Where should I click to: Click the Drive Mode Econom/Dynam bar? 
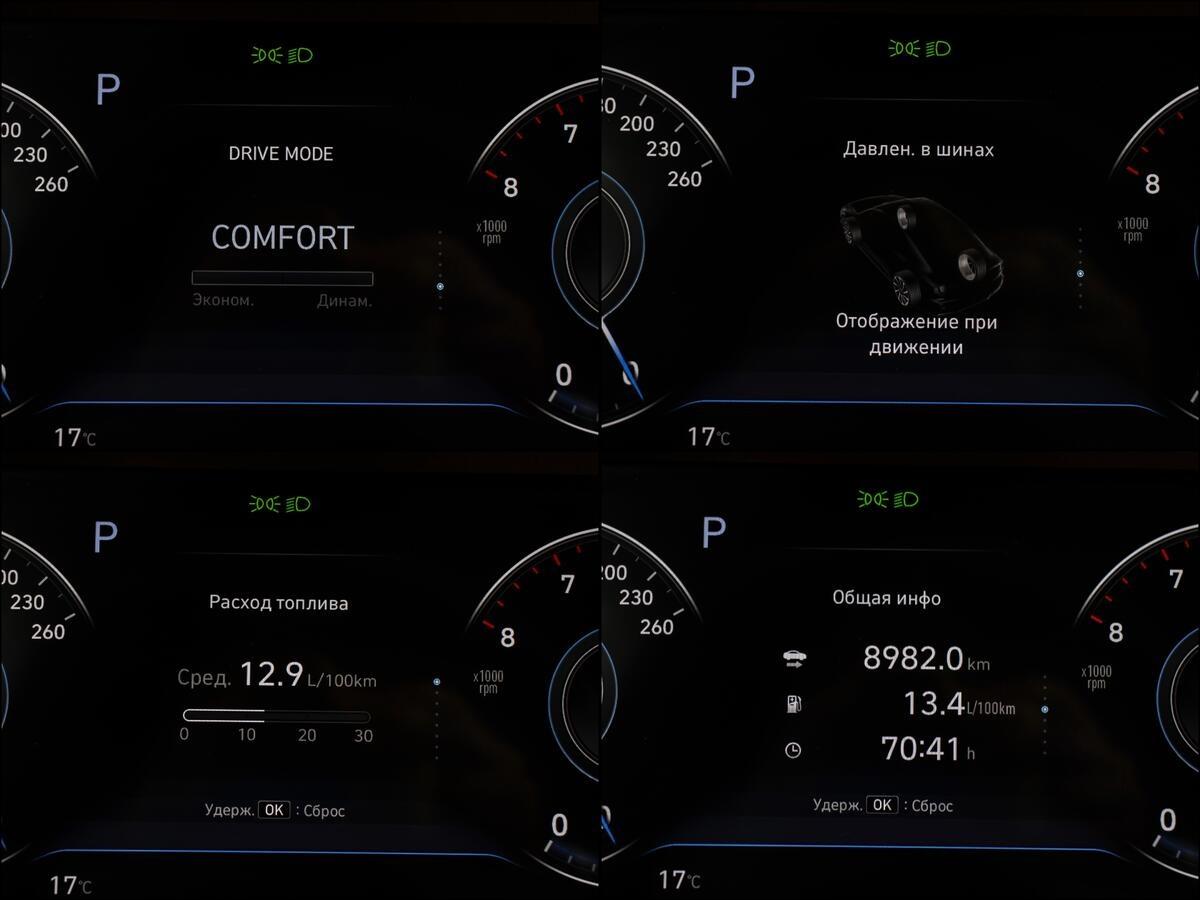point(282,279)
